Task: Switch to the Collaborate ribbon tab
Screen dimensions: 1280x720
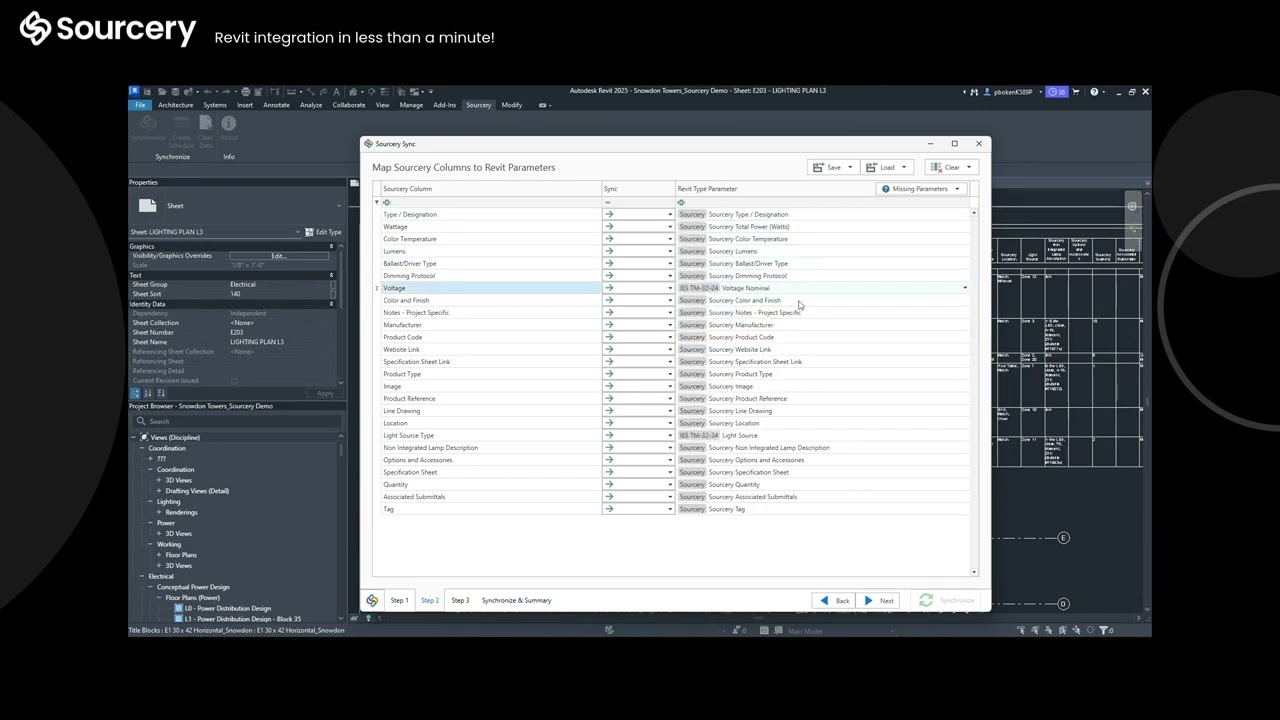Action: pos(349,105)
